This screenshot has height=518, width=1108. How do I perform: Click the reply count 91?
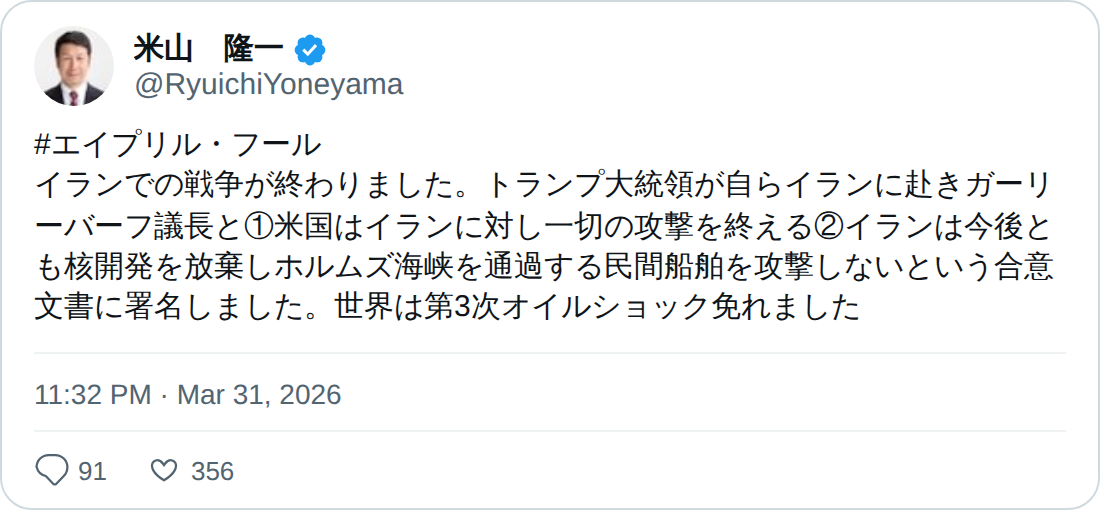92,471
